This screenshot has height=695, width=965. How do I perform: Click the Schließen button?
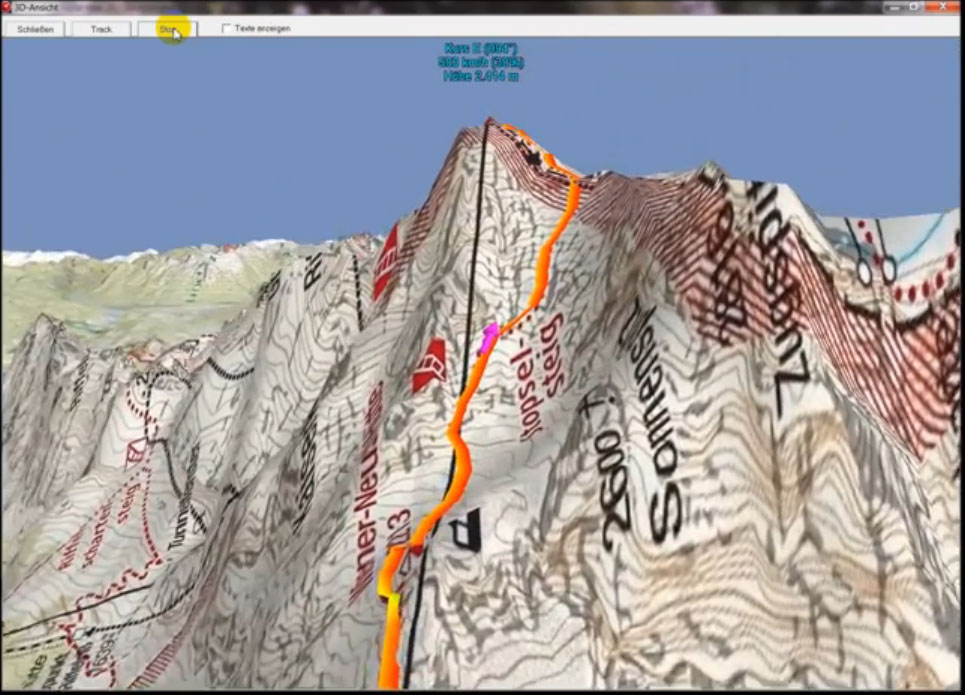tap(35, 29)
